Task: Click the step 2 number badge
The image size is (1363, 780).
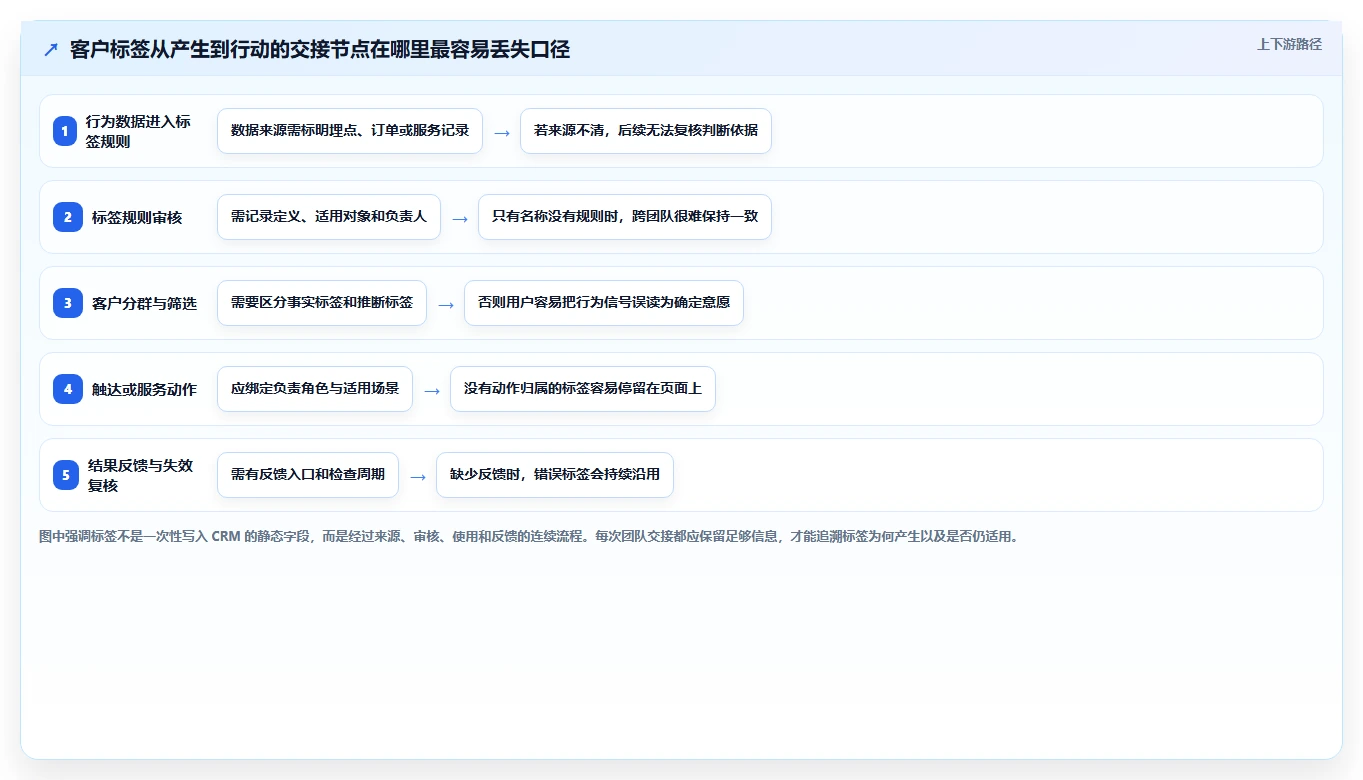Action: (x=68, y=217)
